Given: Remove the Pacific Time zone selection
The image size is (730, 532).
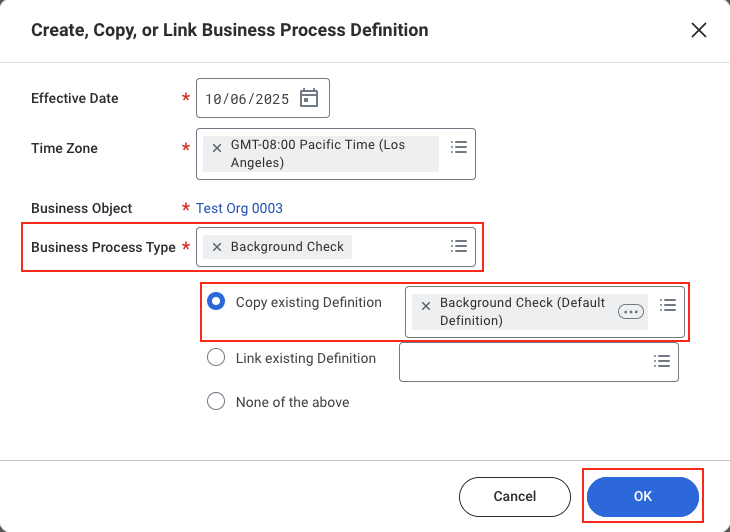Looking at the screenshot, I should click(216, 148).
